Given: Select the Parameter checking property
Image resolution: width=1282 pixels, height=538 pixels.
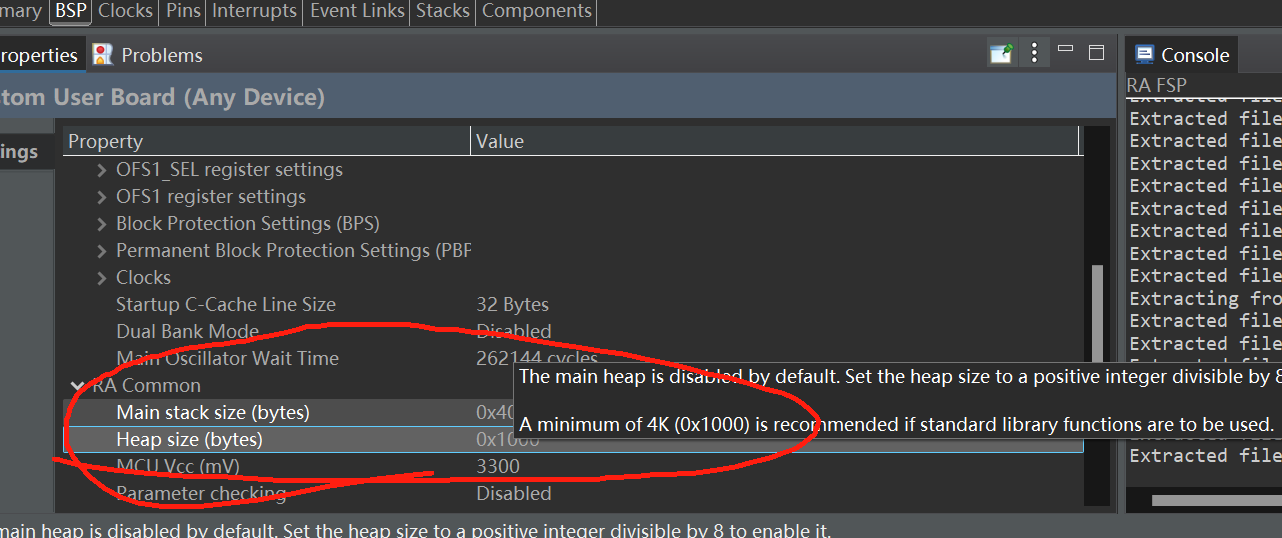Looking at the screenshot, I should pos(201,493).
